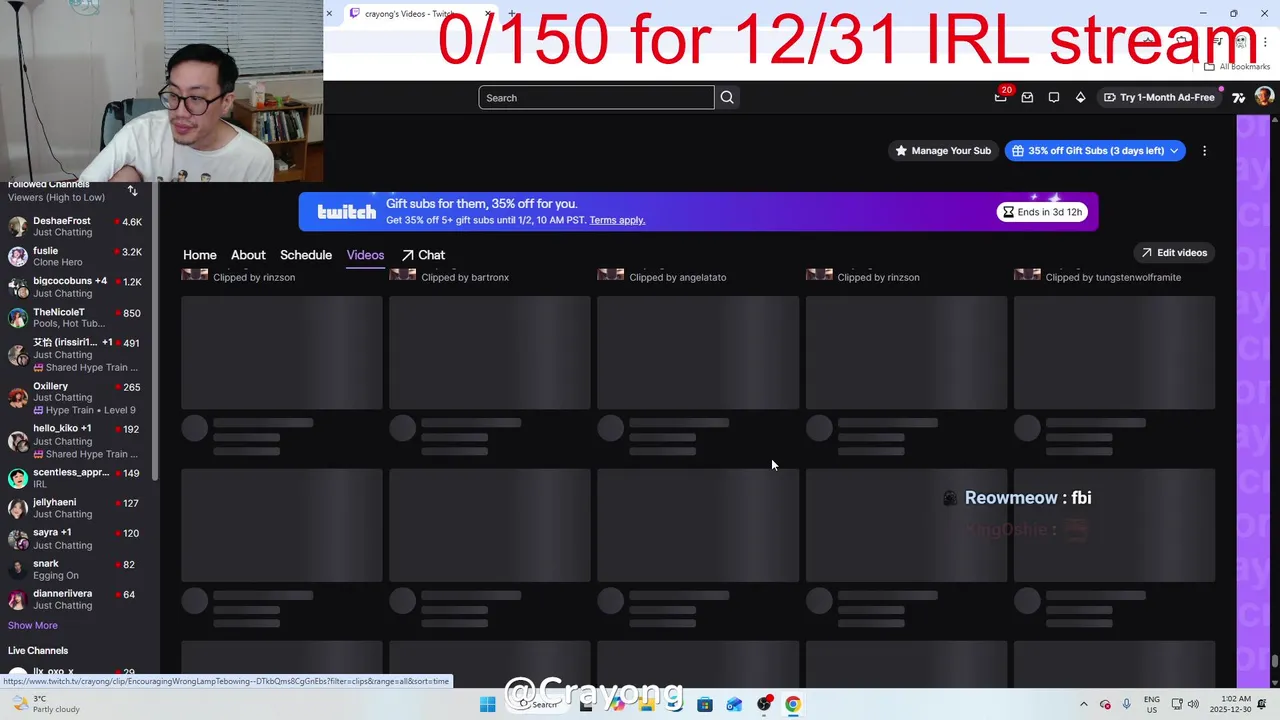Open channel more options three-dot menu
This screenshot has width=1280, height=720.
point(1204,151)
